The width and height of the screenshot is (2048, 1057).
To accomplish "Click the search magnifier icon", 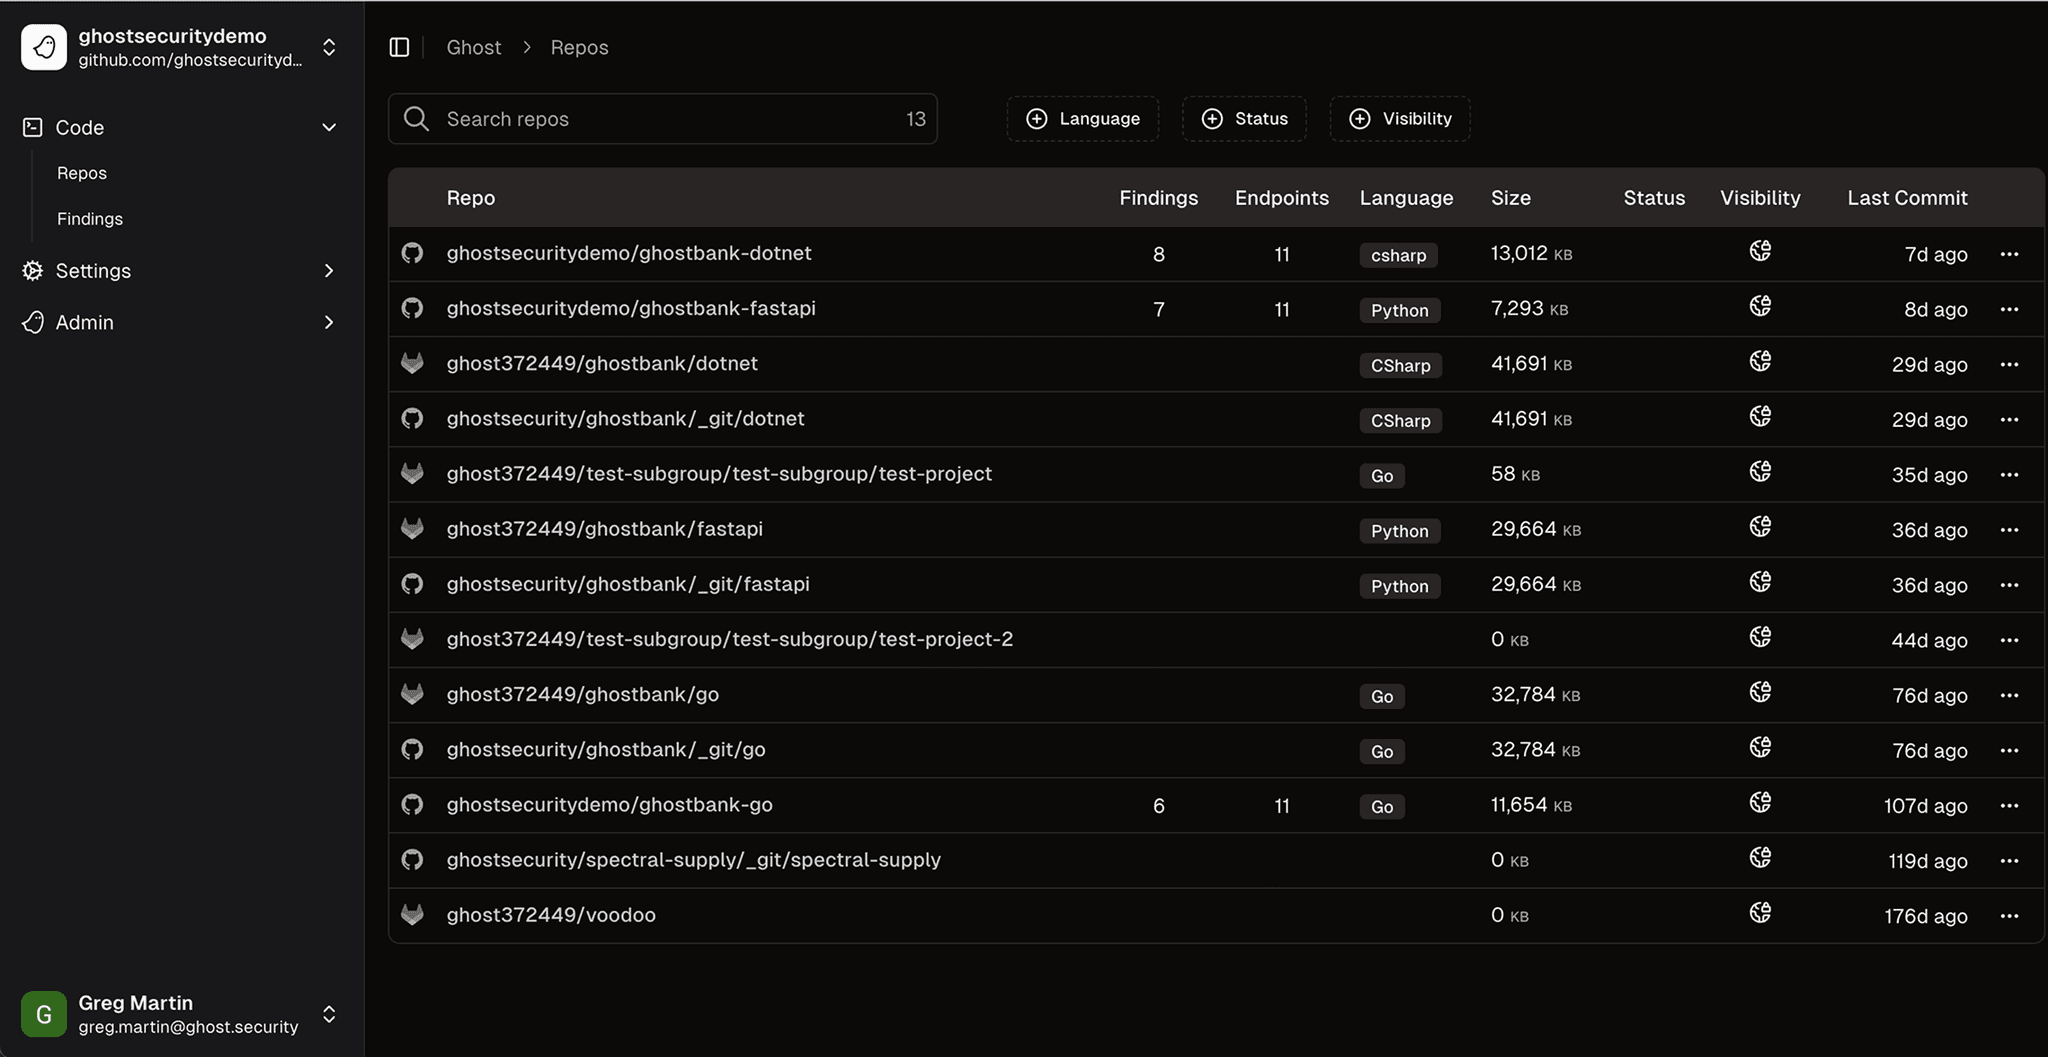I will click(x=416, y=119).
